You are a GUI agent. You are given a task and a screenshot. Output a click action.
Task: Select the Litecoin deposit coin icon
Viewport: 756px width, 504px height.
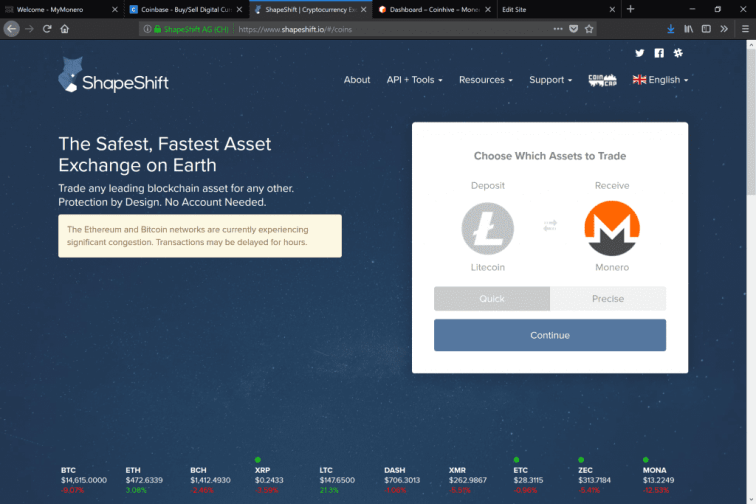coord(487,229)
